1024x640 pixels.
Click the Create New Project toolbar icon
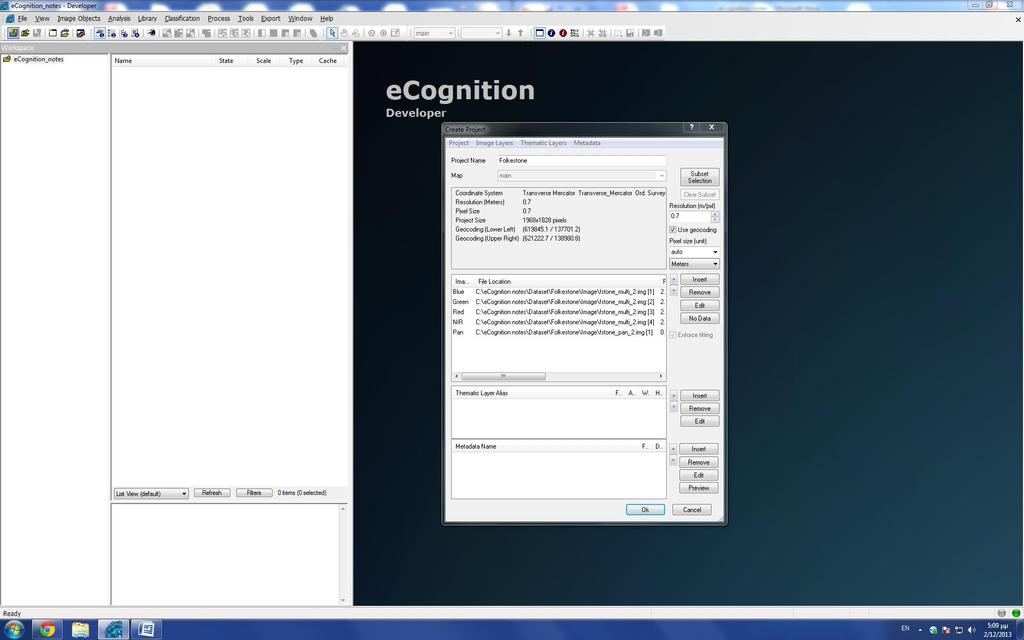coord(13,33)
